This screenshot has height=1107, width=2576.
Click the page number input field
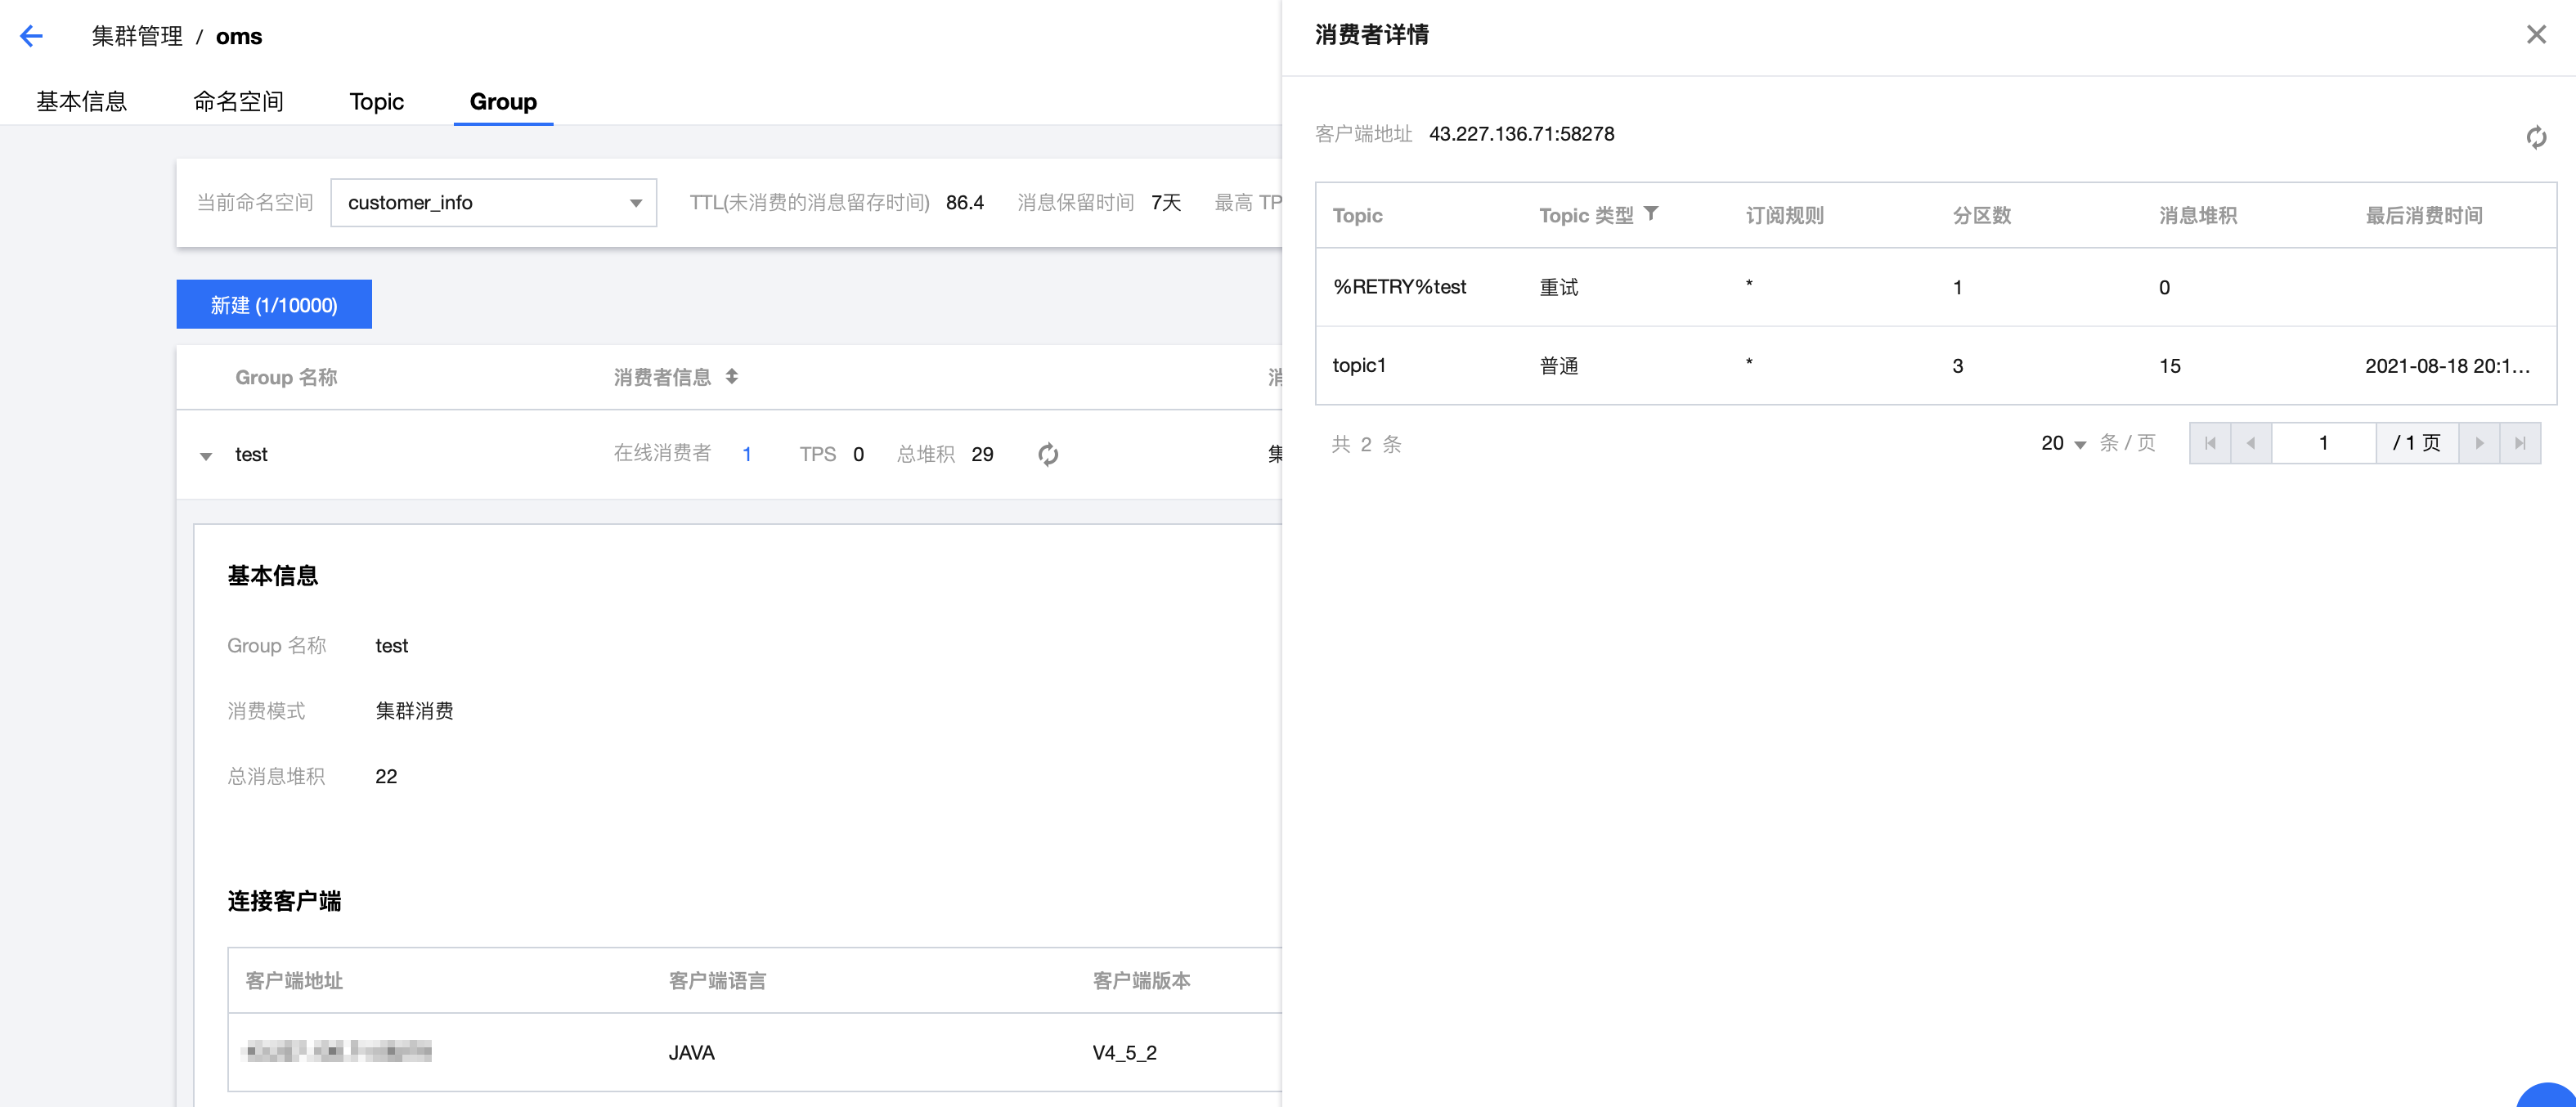pos(2323,442)
